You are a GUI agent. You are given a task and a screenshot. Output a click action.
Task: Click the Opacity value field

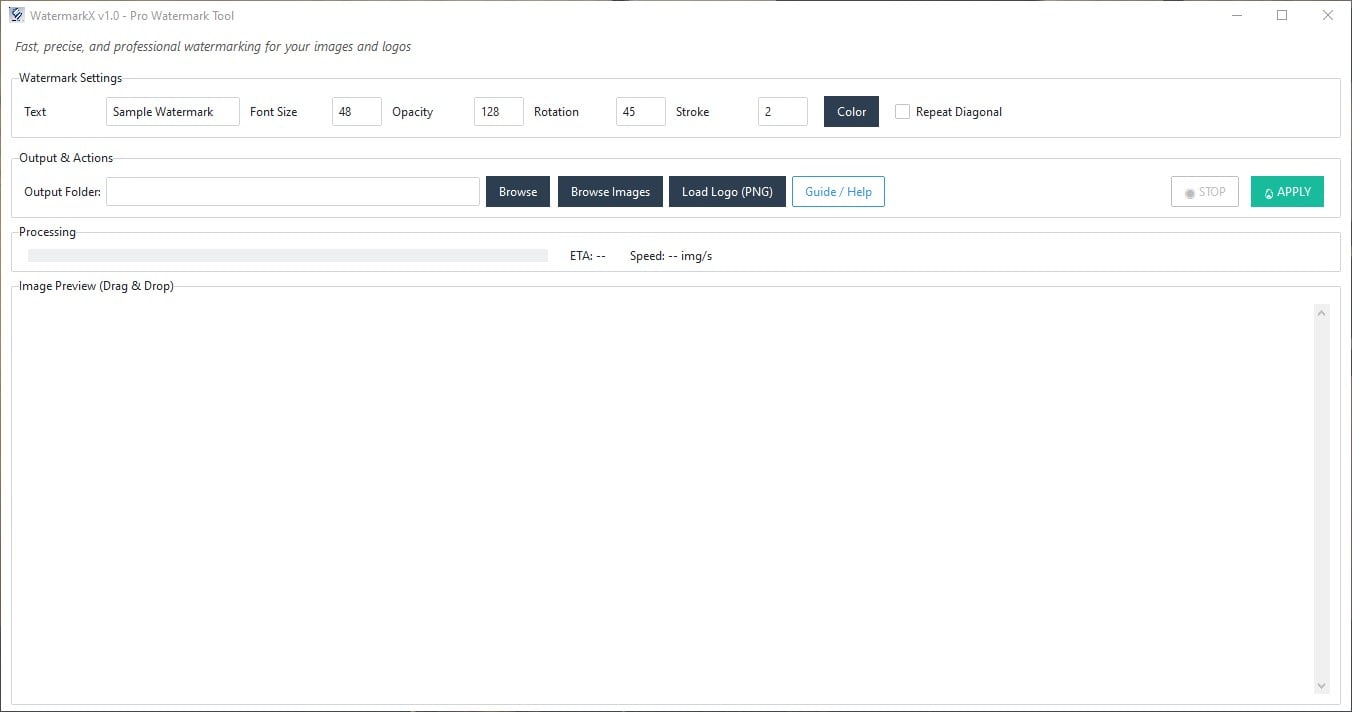(x=498, y=111)
